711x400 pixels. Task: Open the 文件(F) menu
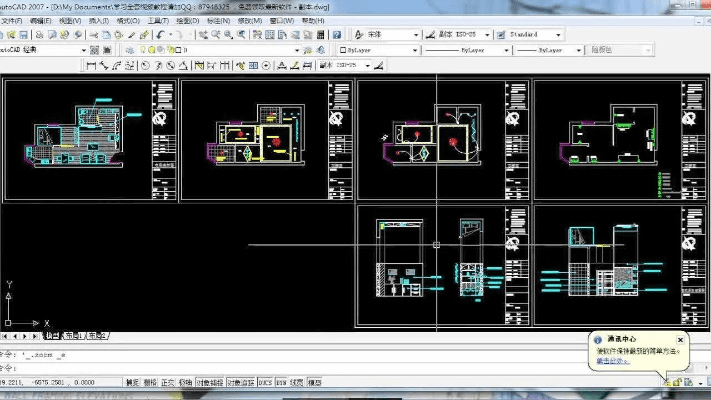pos(13,20)
